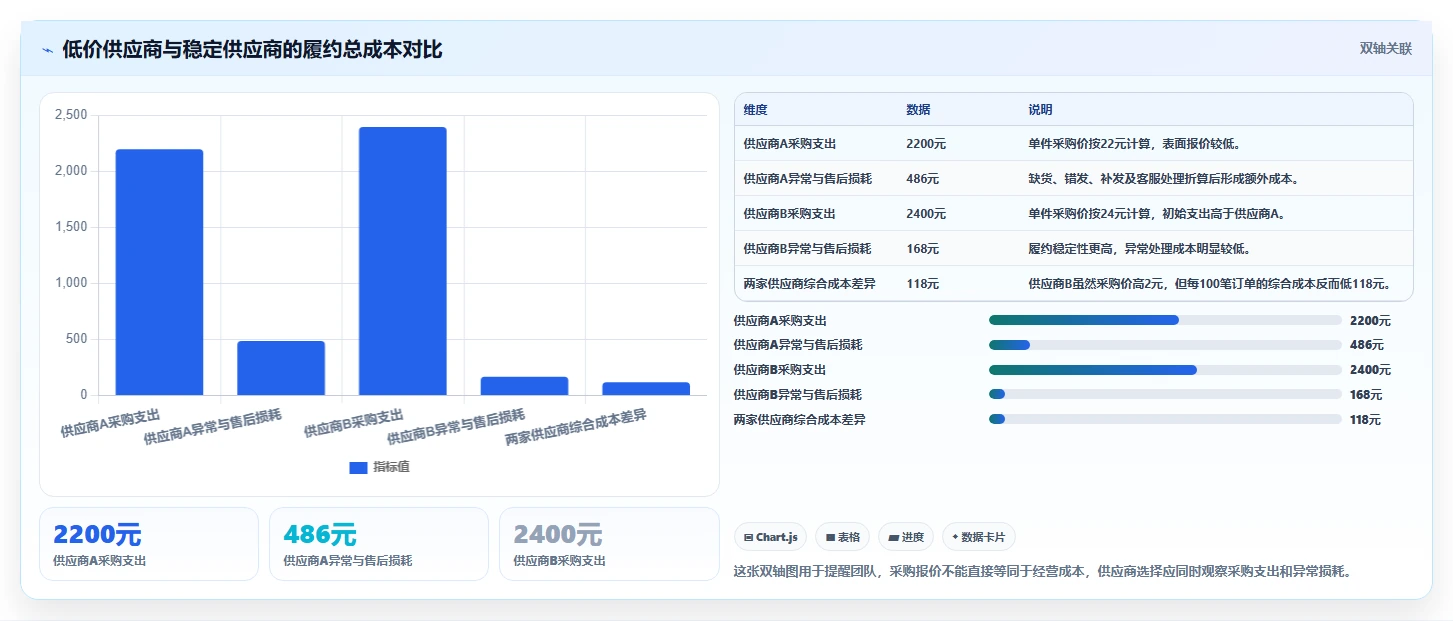This screenshot has height=621, width=1453.
Task: Click the 供应商B采购支出 bar in the chart
Action: click(403, 261)
